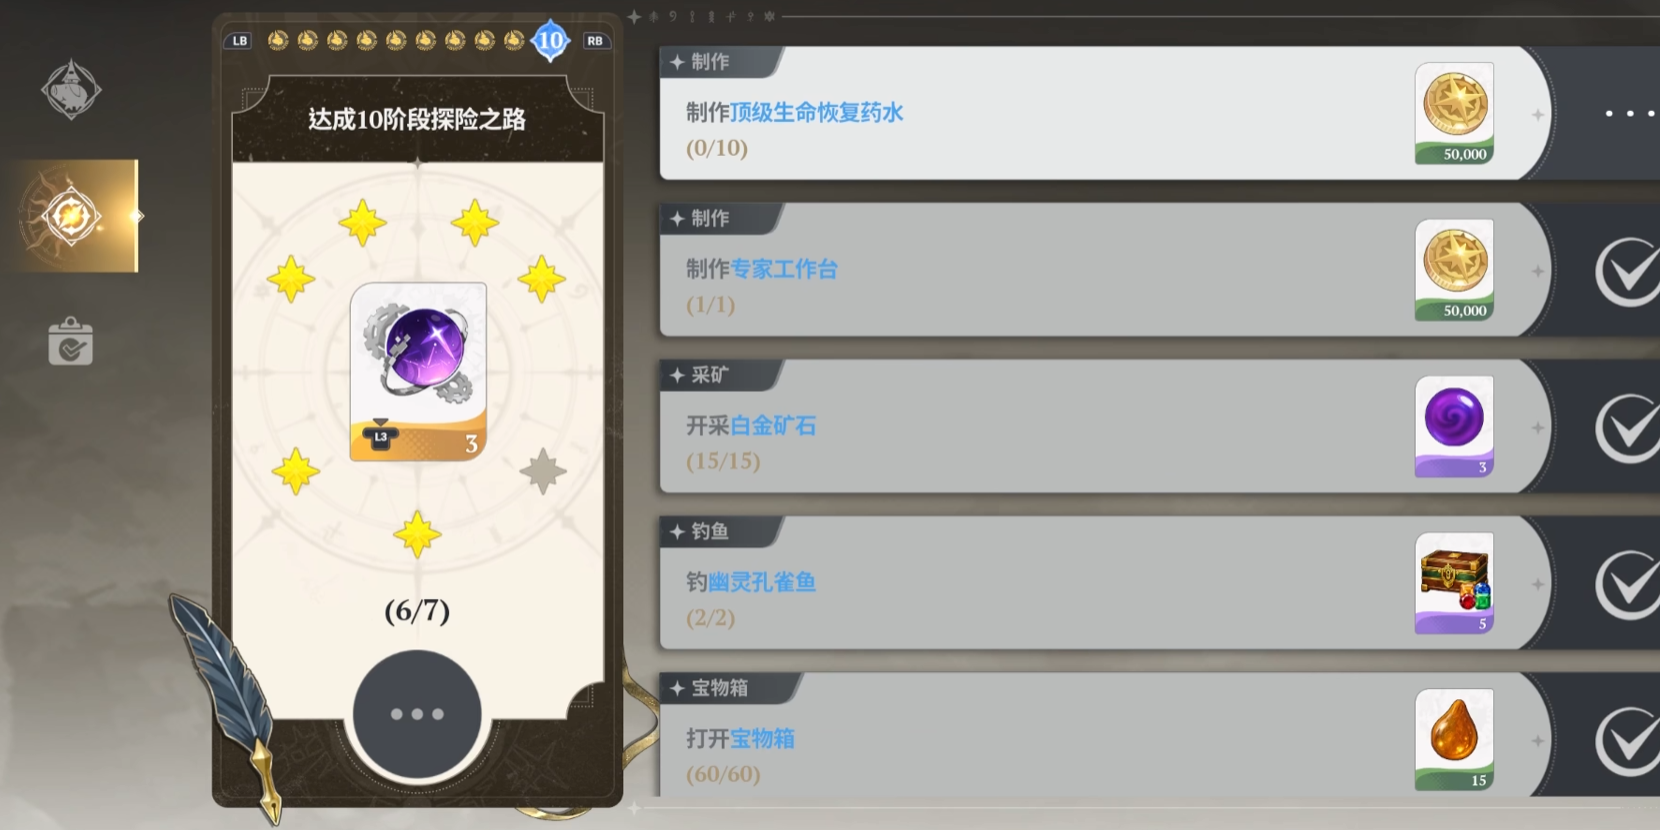
Task: Click the top diamond emblem sidebar icon
Action: [71, 90]
